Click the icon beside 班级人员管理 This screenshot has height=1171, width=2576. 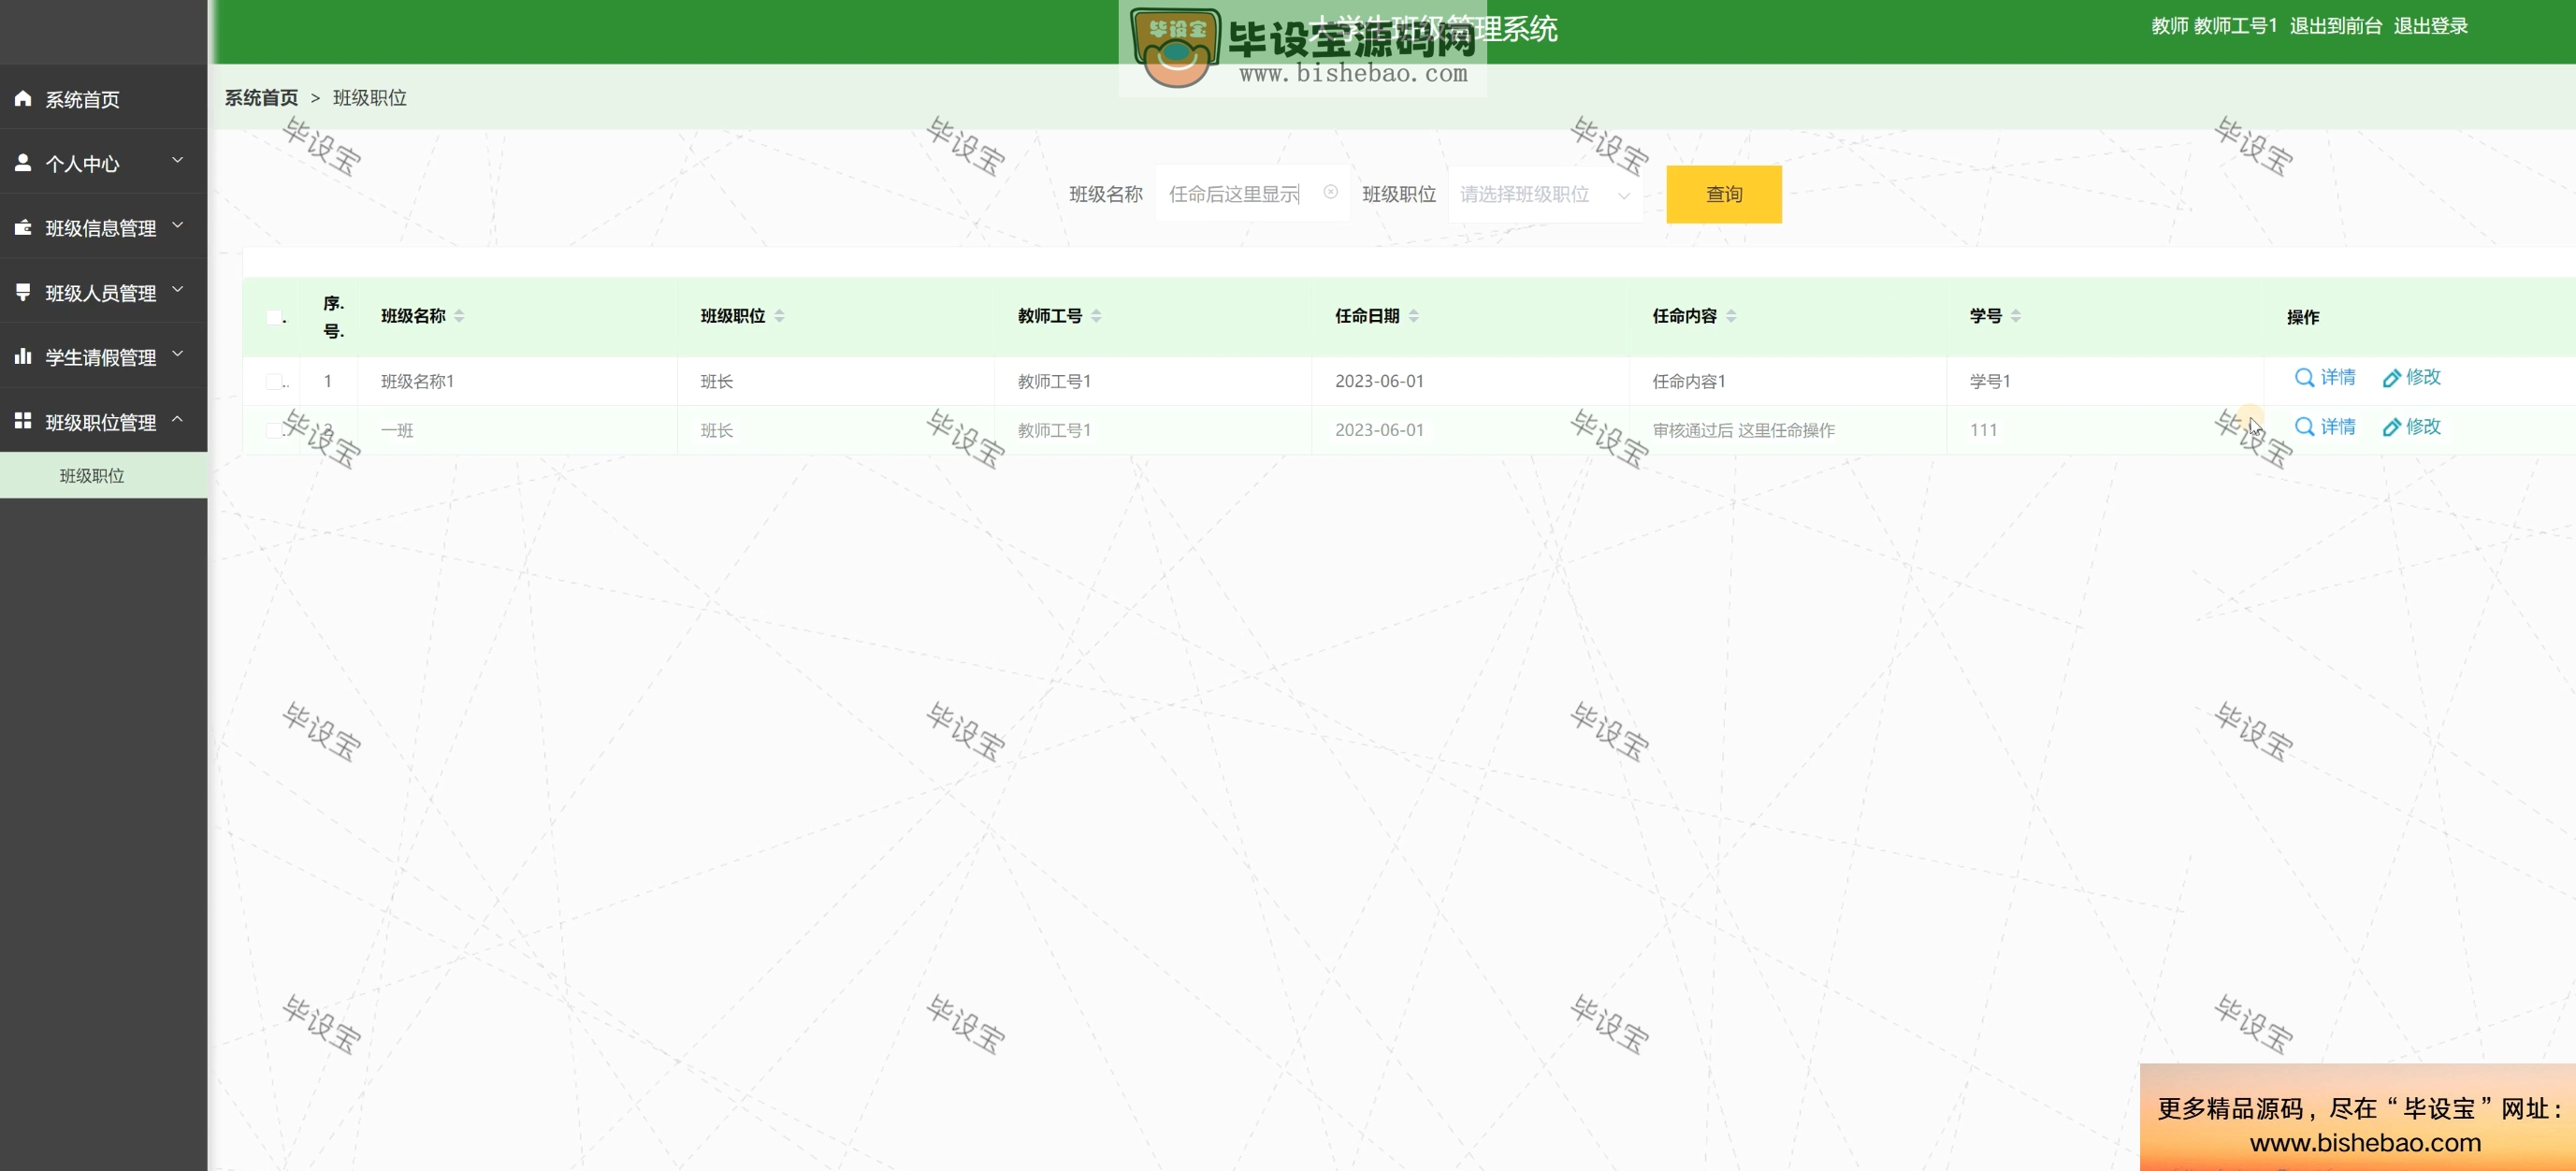pos(23,291)
